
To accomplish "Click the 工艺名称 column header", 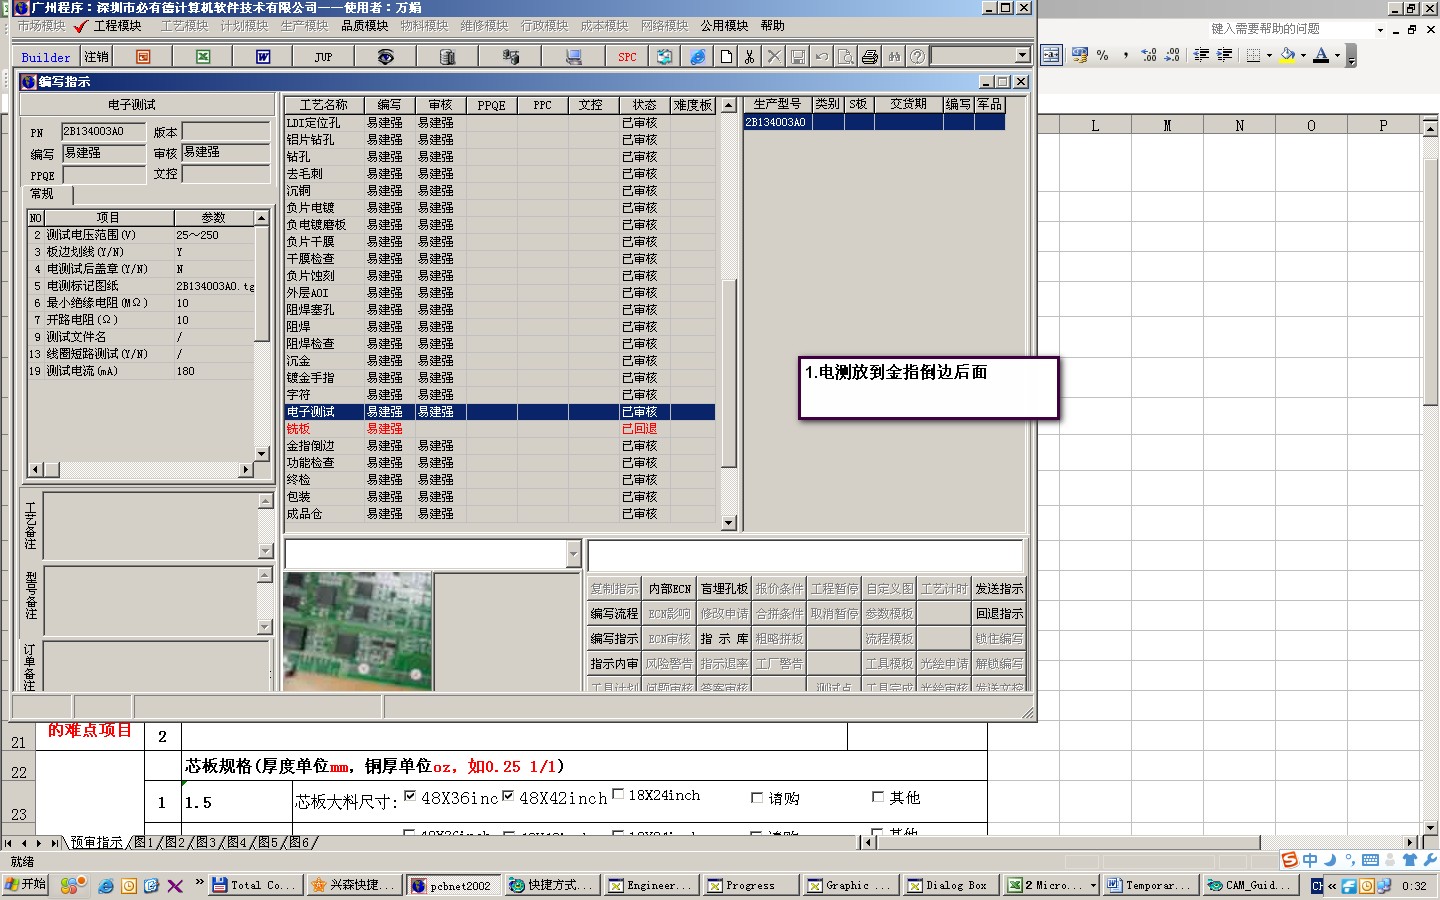I will click(x=324, y=105).
